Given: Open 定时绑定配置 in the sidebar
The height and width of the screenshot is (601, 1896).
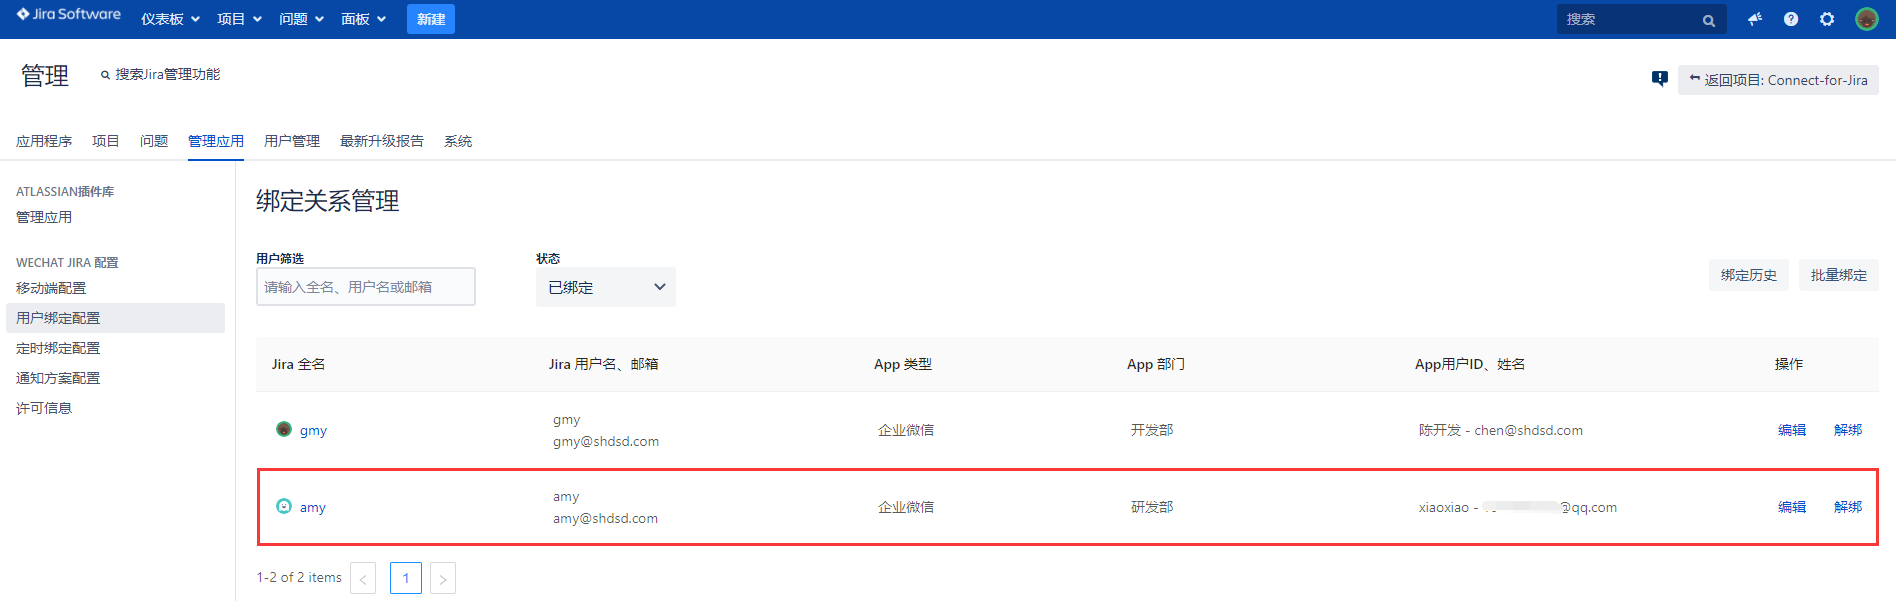Looking at the screenshot, I should tap(58, 348).
